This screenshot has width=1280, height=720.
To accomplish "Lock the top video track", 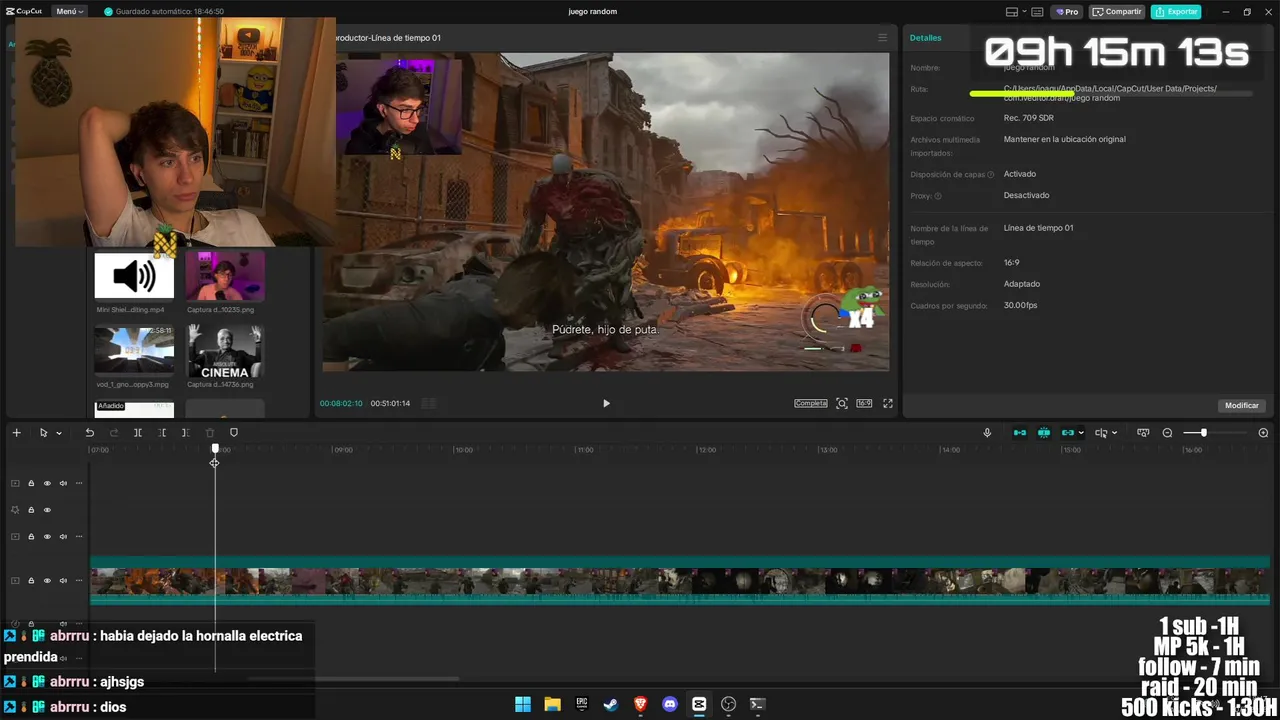I will click(x=31, y=484).
